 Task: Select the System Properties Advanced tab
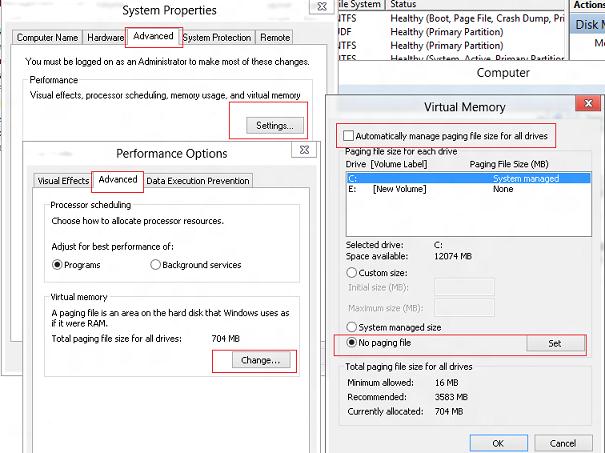pyautogui.click(x=153, y=36)
